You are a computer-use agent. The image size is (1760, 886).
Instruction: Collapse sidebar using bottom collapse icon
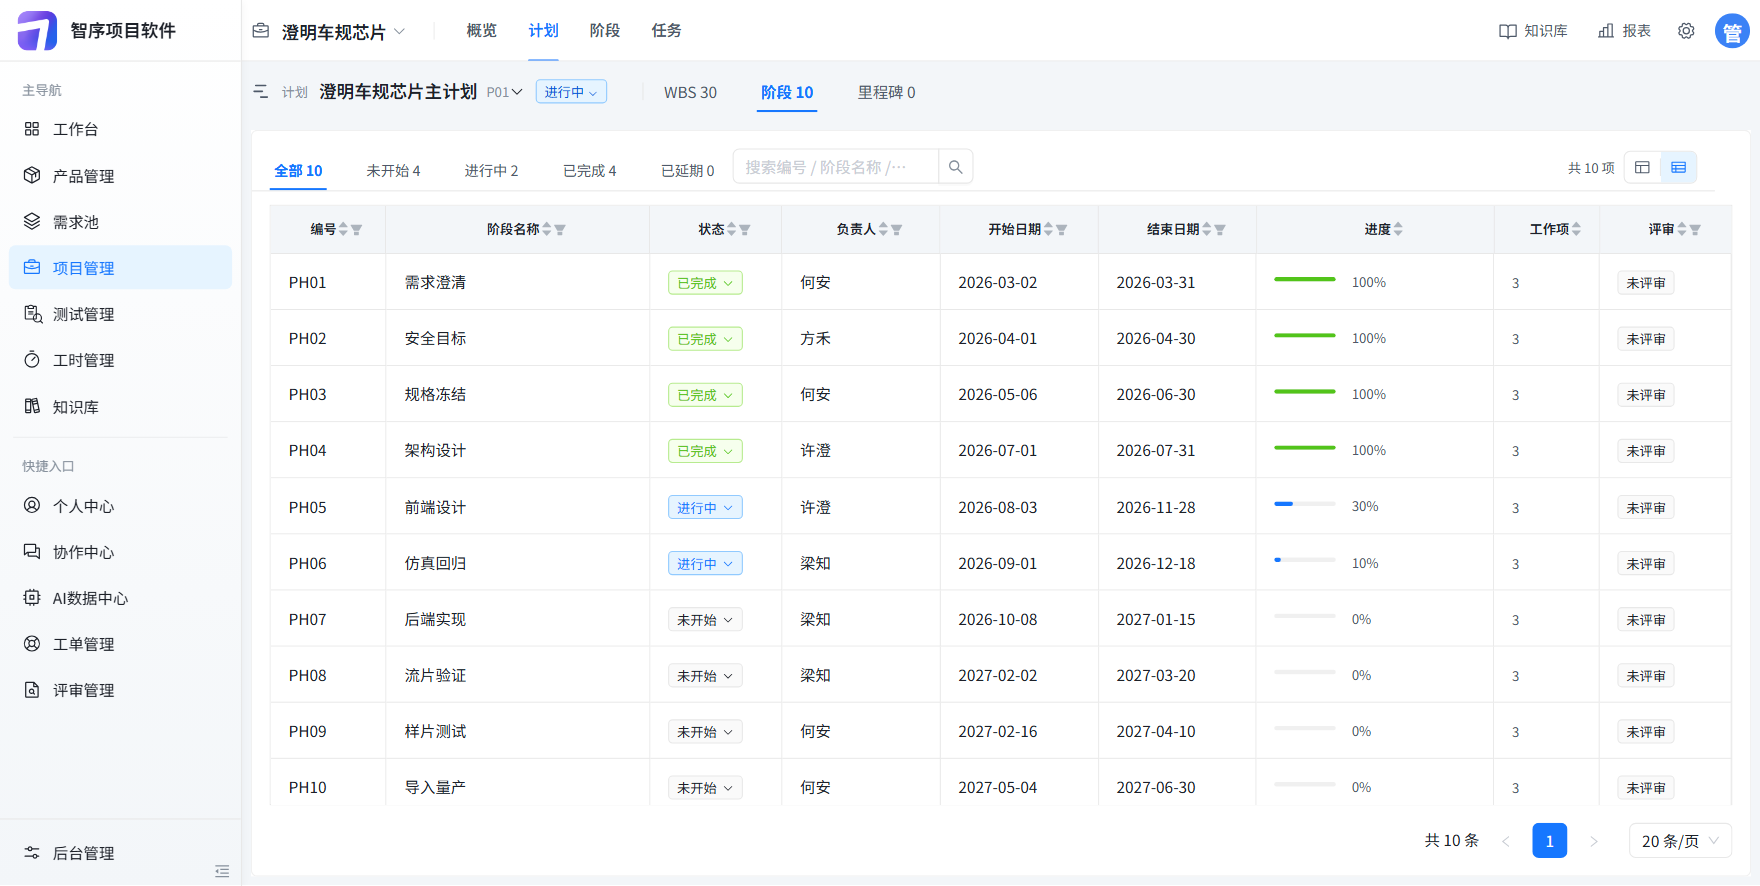(222, 871)
